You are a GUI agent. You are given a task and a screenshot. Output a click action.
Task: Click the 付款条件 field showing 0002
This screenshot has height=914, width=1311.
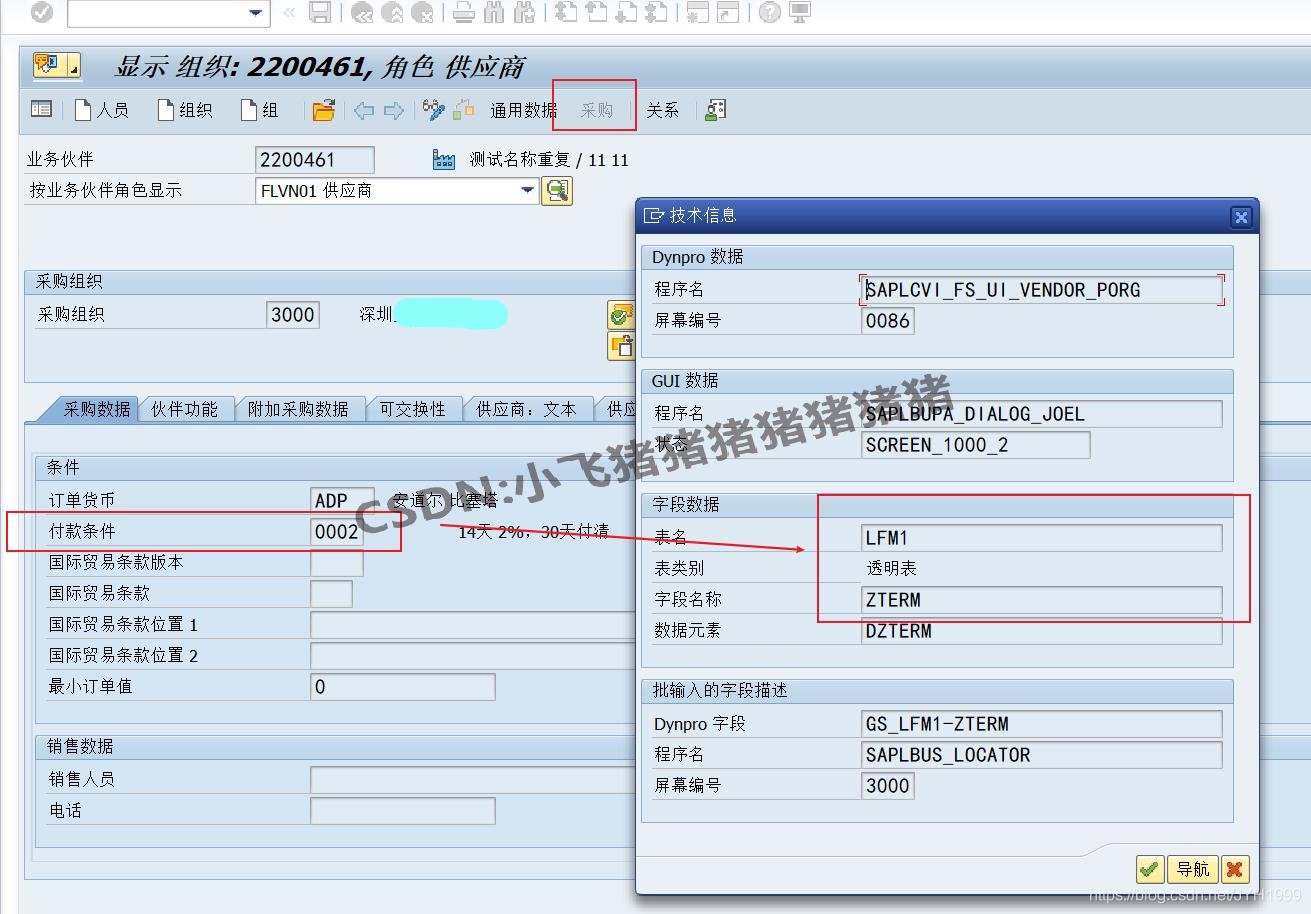point(337,532)
